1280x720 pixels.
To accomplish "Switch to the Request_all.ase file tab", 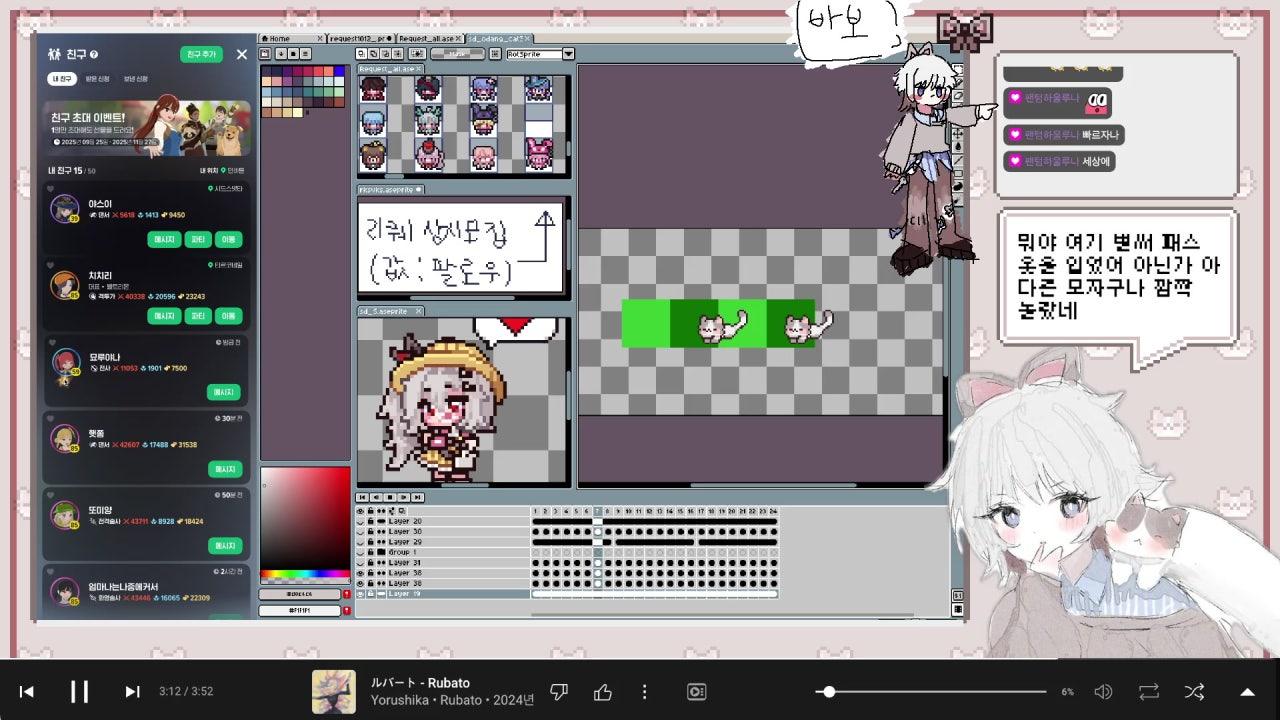I will [x=430, y=38].
